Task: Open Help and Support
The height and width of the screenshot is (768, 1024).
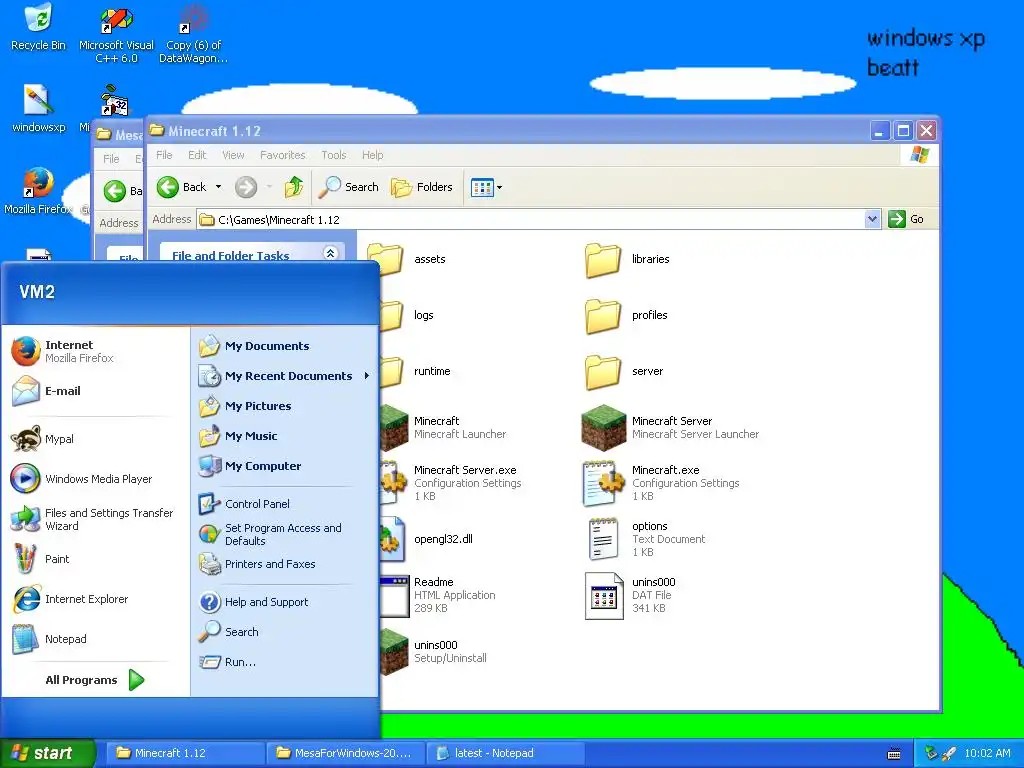Action: [285, 601]
